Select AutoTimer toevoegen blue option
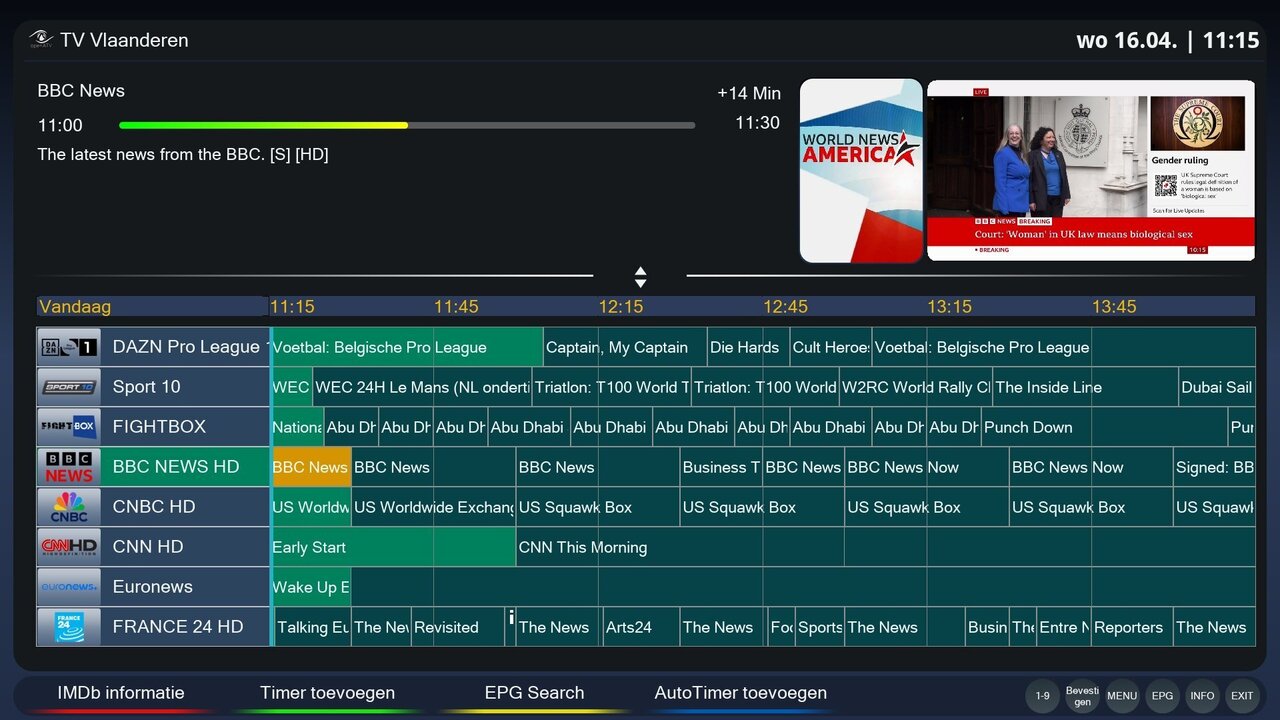 (740, 693)
